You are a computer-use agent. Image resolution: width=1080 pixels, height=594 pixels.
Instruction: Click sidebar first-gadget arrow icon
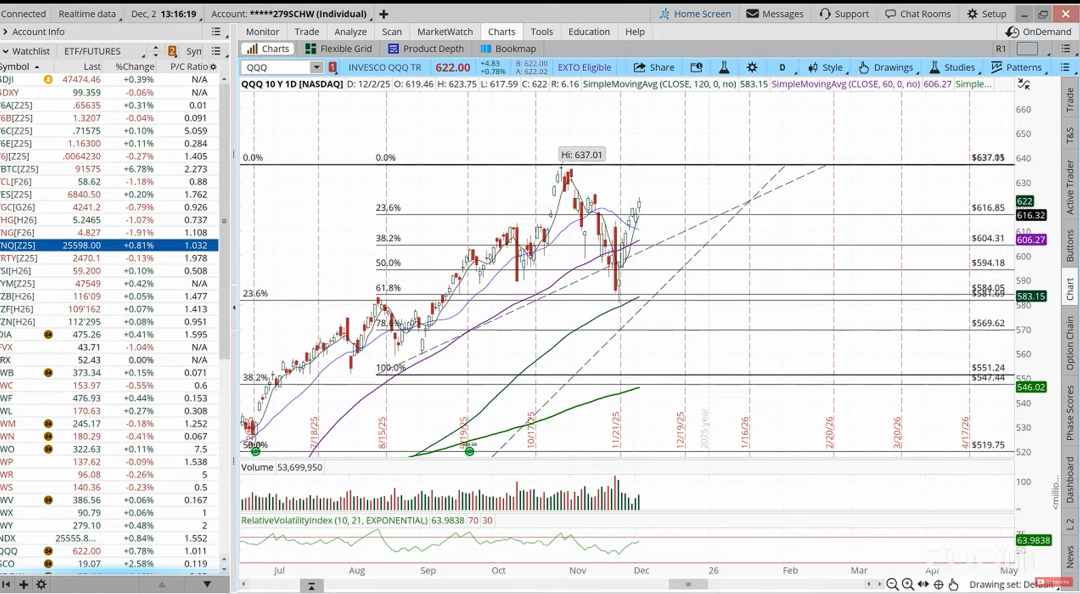(8, 584)
